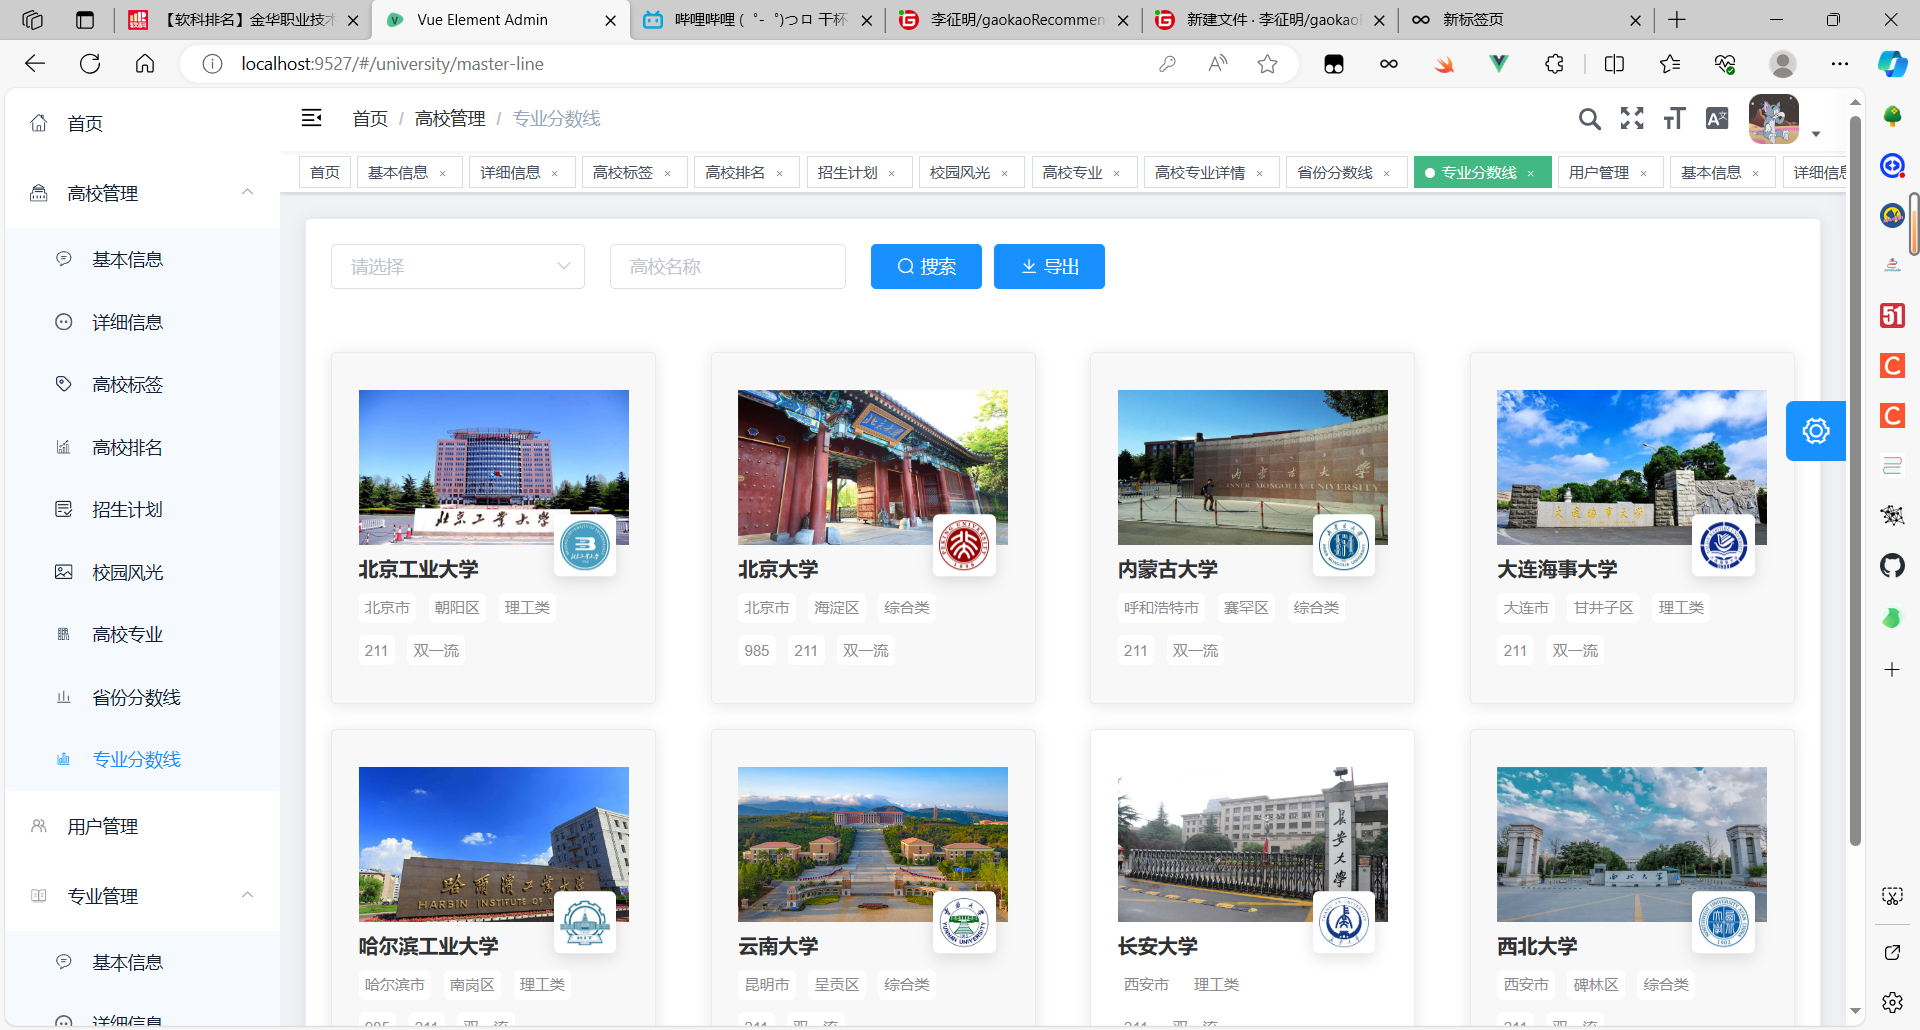Open a new browser tab with plus

point(1677,20)
